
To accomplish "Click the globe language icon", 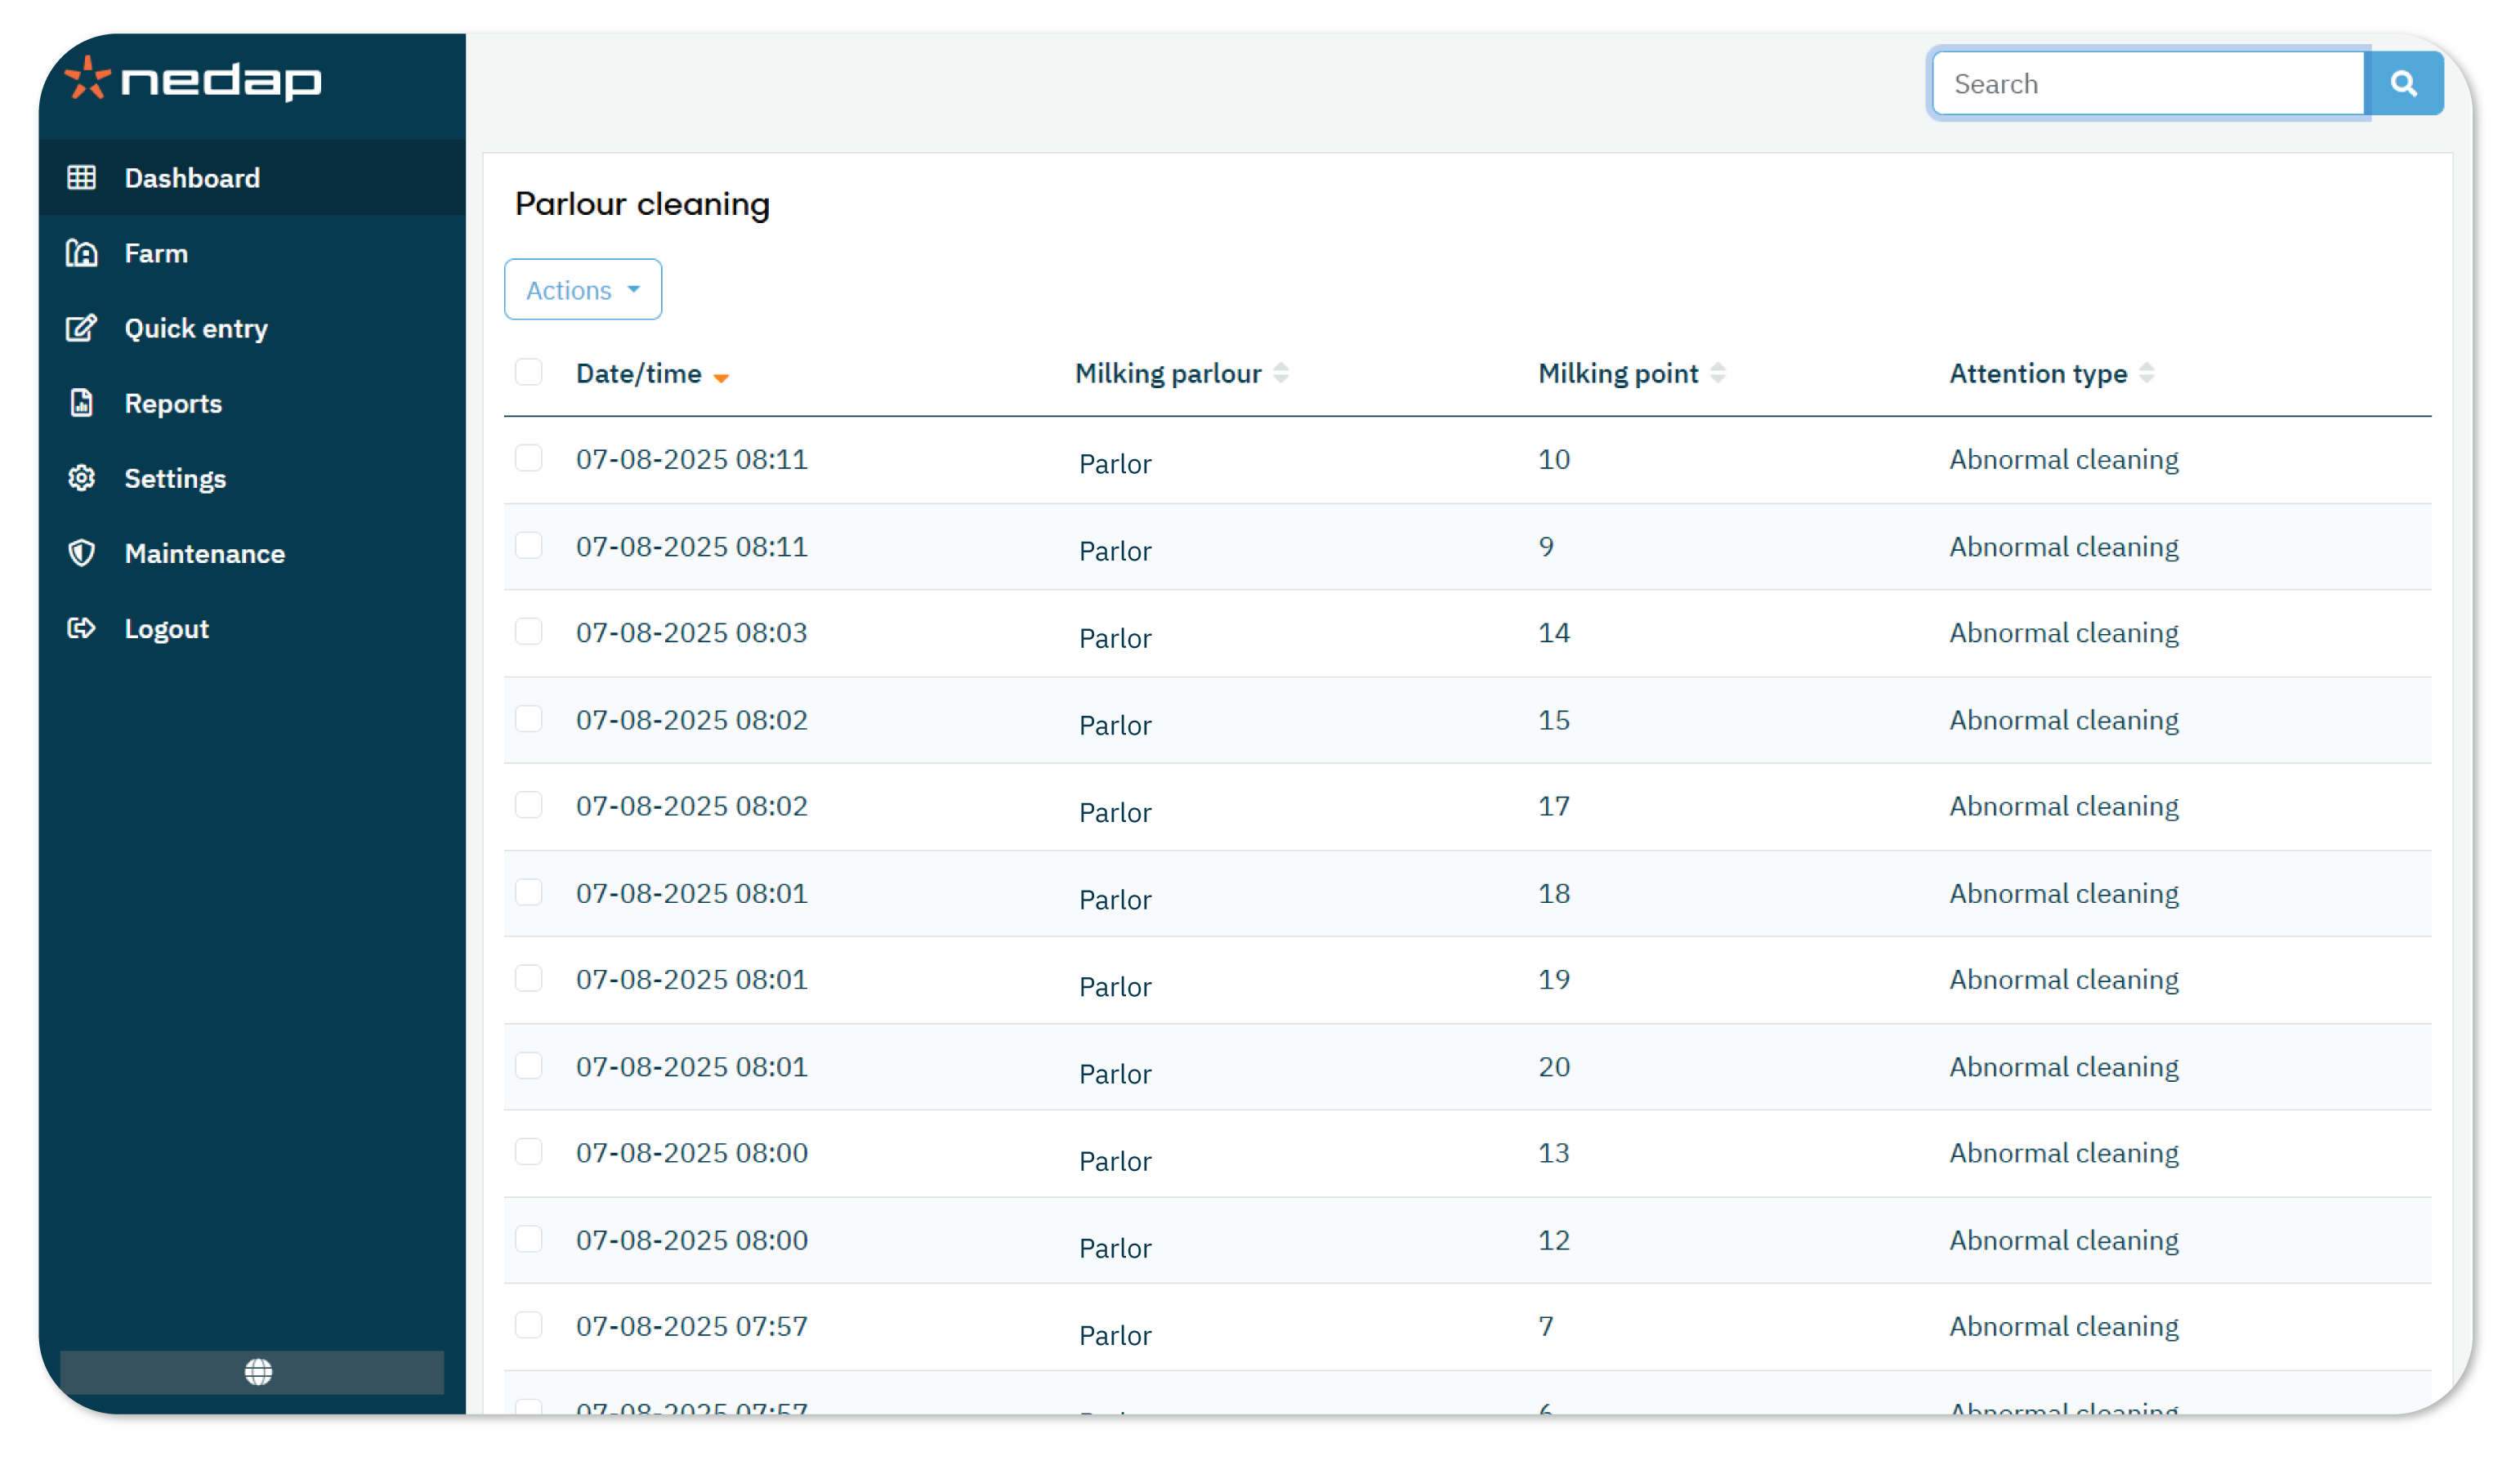I will click(x=258, y=1372).
